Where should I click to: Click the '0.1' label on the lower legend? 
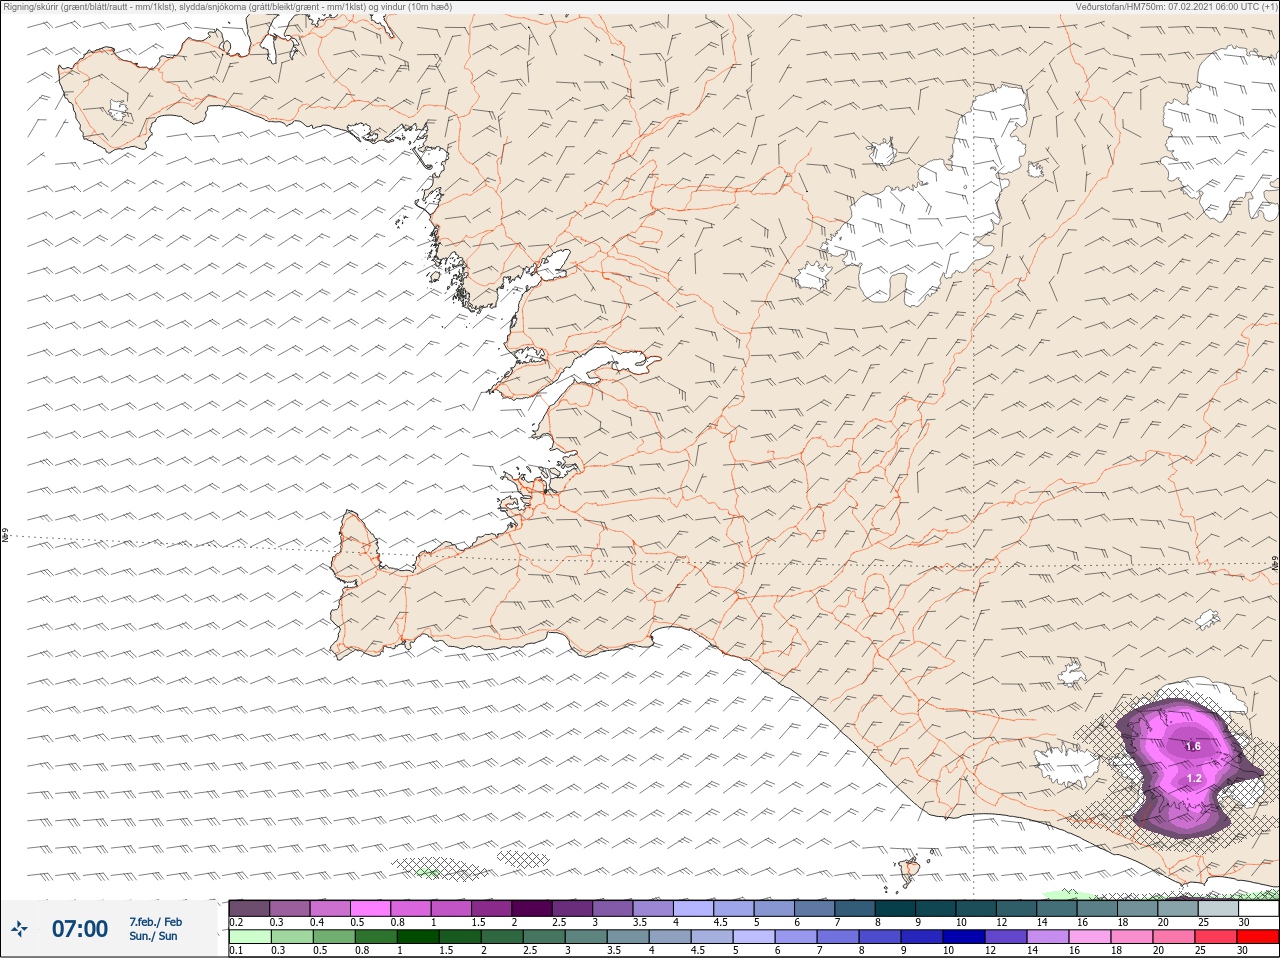pos(236,950)
